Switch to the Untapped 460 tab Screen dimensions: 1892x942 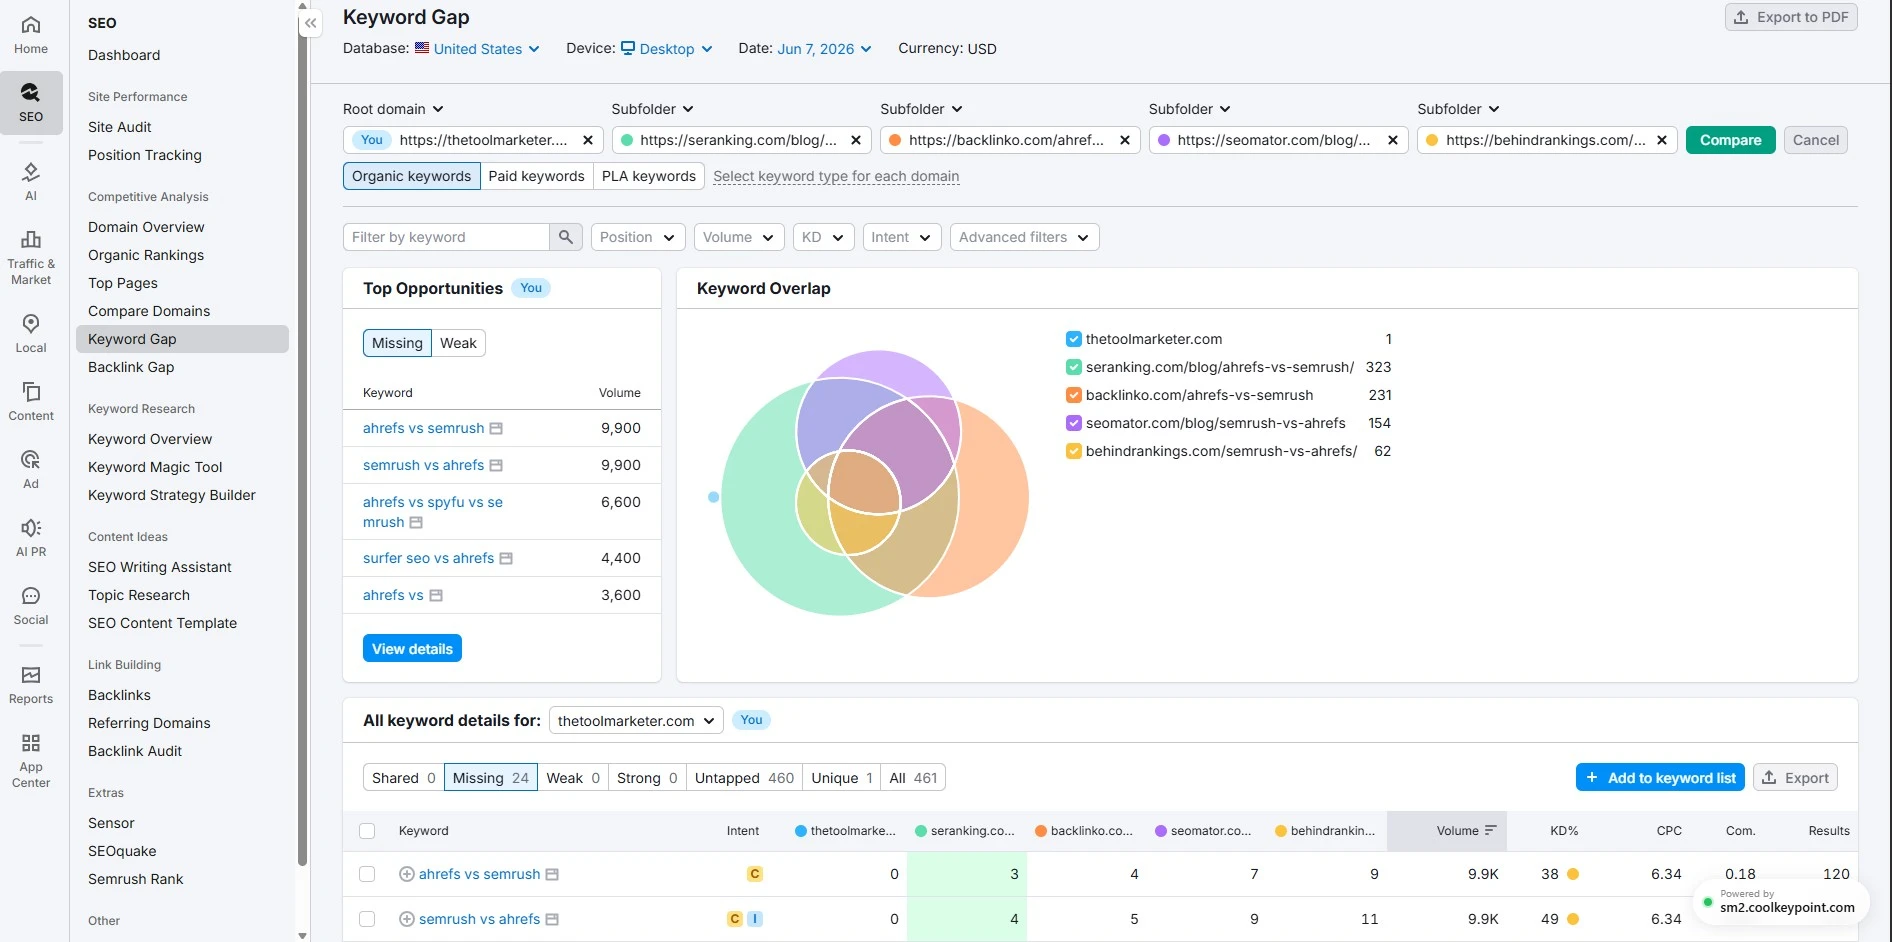click(744, 778)
